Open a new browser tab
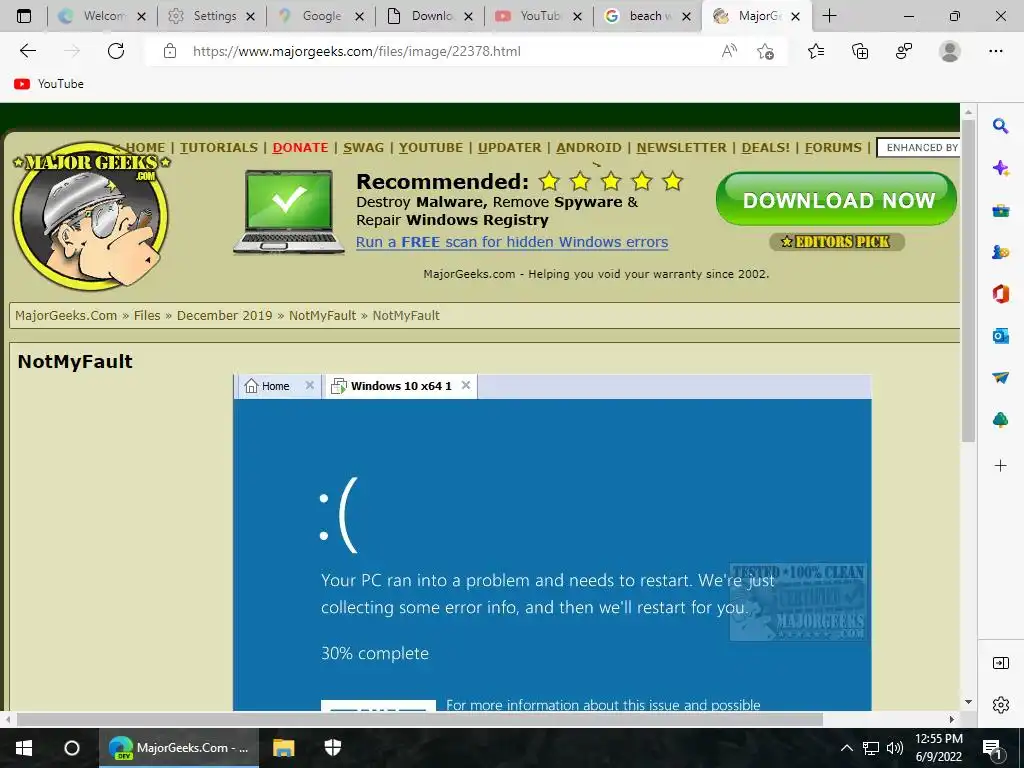Viewport: 1024px width, 768px height. 829,16
